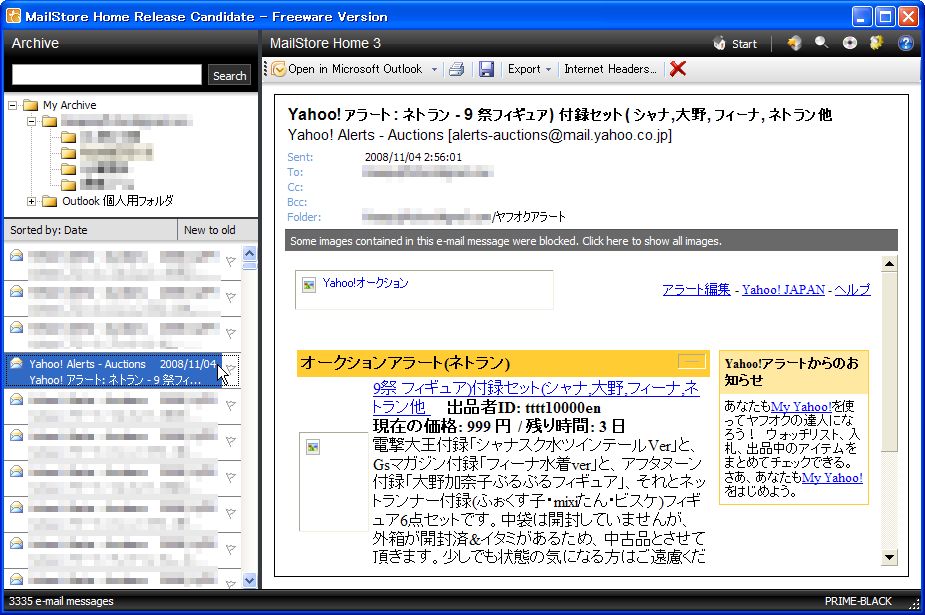This screenshot has height=615, width=925.
Task: Click the MailStore app icon in title bar
Action: [x=13, y=16]
